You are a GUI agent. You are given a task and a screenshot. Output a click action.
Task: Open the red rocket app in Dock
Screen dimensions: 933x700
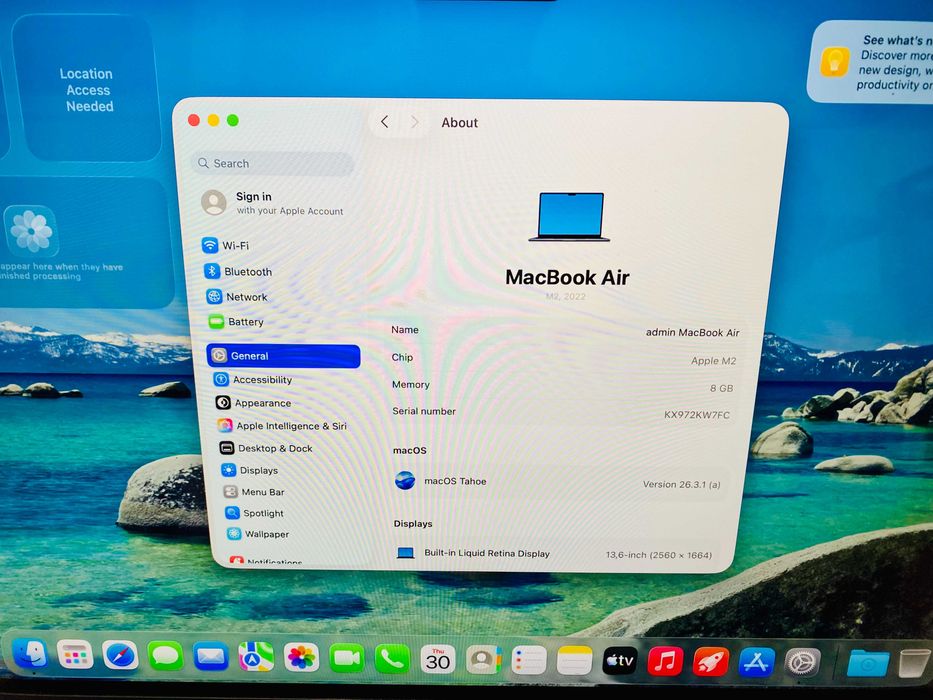(710, 661)
